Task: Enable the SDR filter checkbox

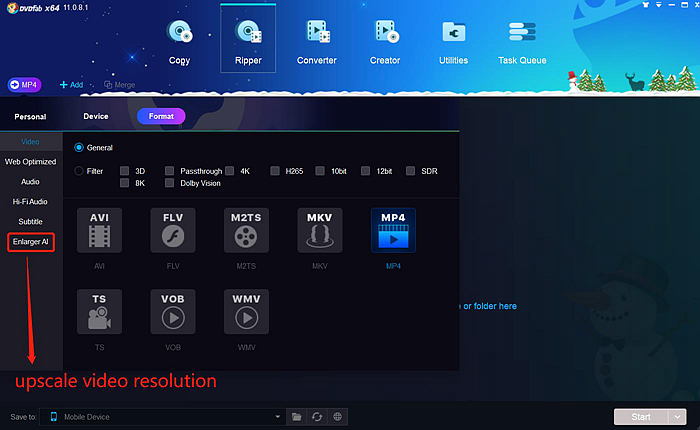Action: point(411,171)
